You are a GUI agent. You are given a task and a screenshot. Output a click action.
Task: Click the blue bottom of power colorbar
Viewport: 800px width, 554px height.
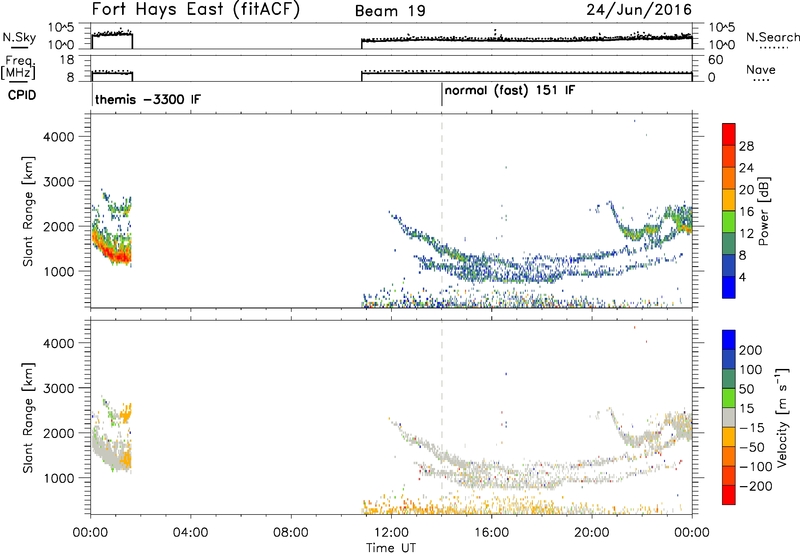pos(729,287)
